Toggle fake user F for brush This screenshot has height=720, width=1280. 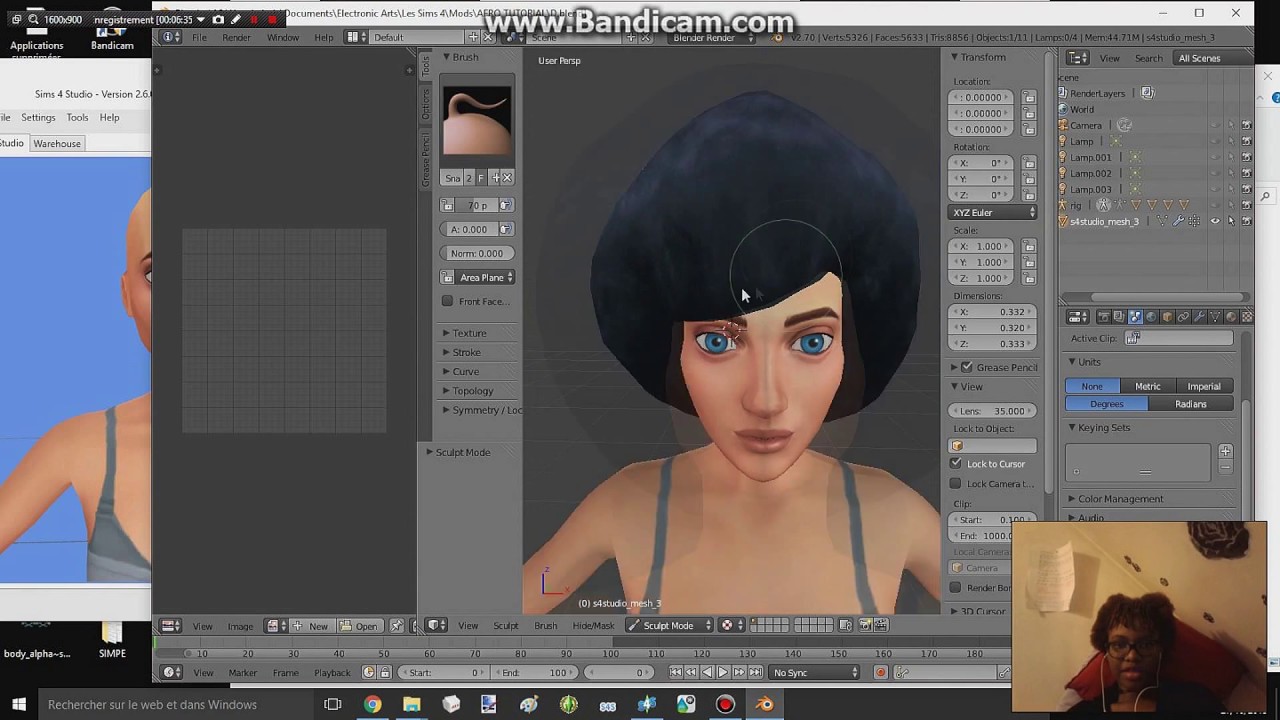tap(481, 178)
